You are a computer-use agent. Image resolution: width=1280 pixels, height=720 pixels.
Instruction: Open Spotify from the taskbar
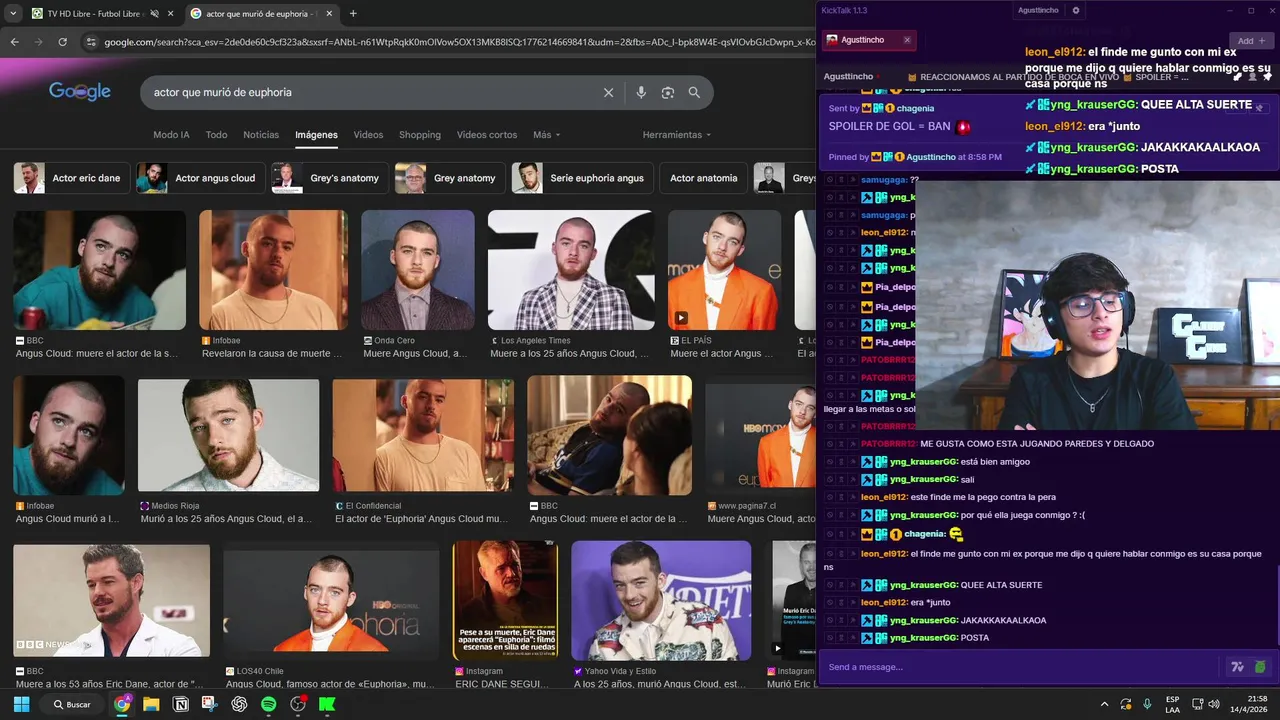(268, 704)
